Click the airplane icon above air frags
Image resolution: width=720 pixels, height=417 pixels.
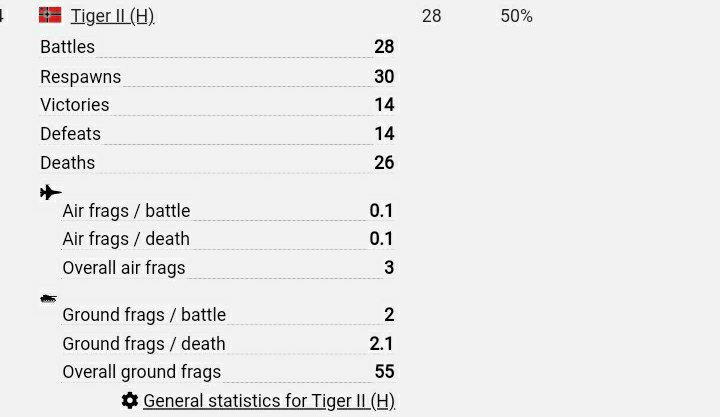(x=51, y=192)
